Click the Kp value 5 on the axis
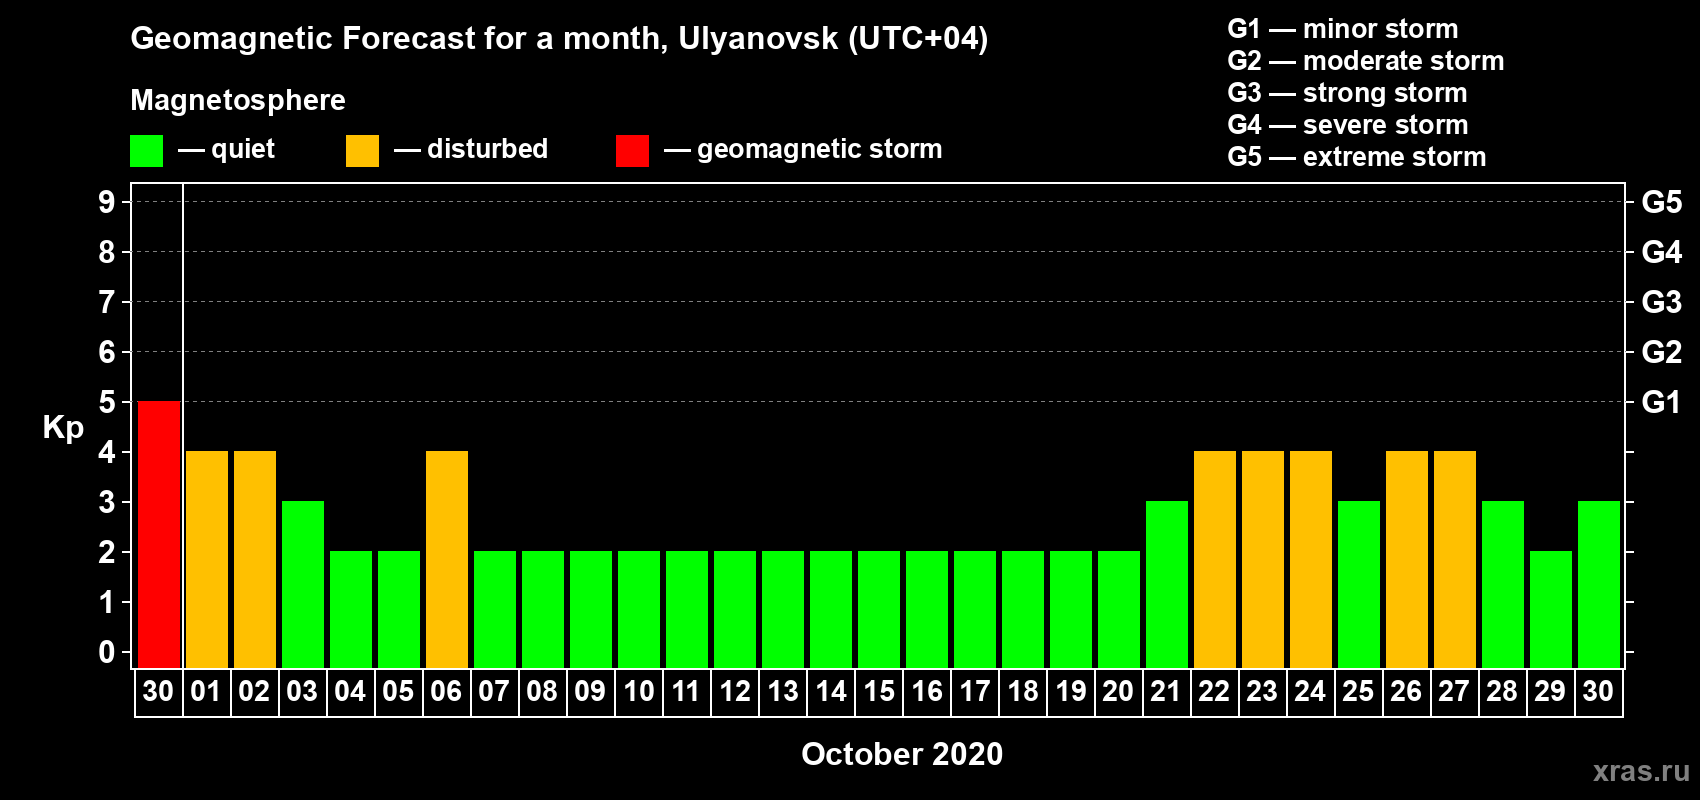 coord(107,402)
